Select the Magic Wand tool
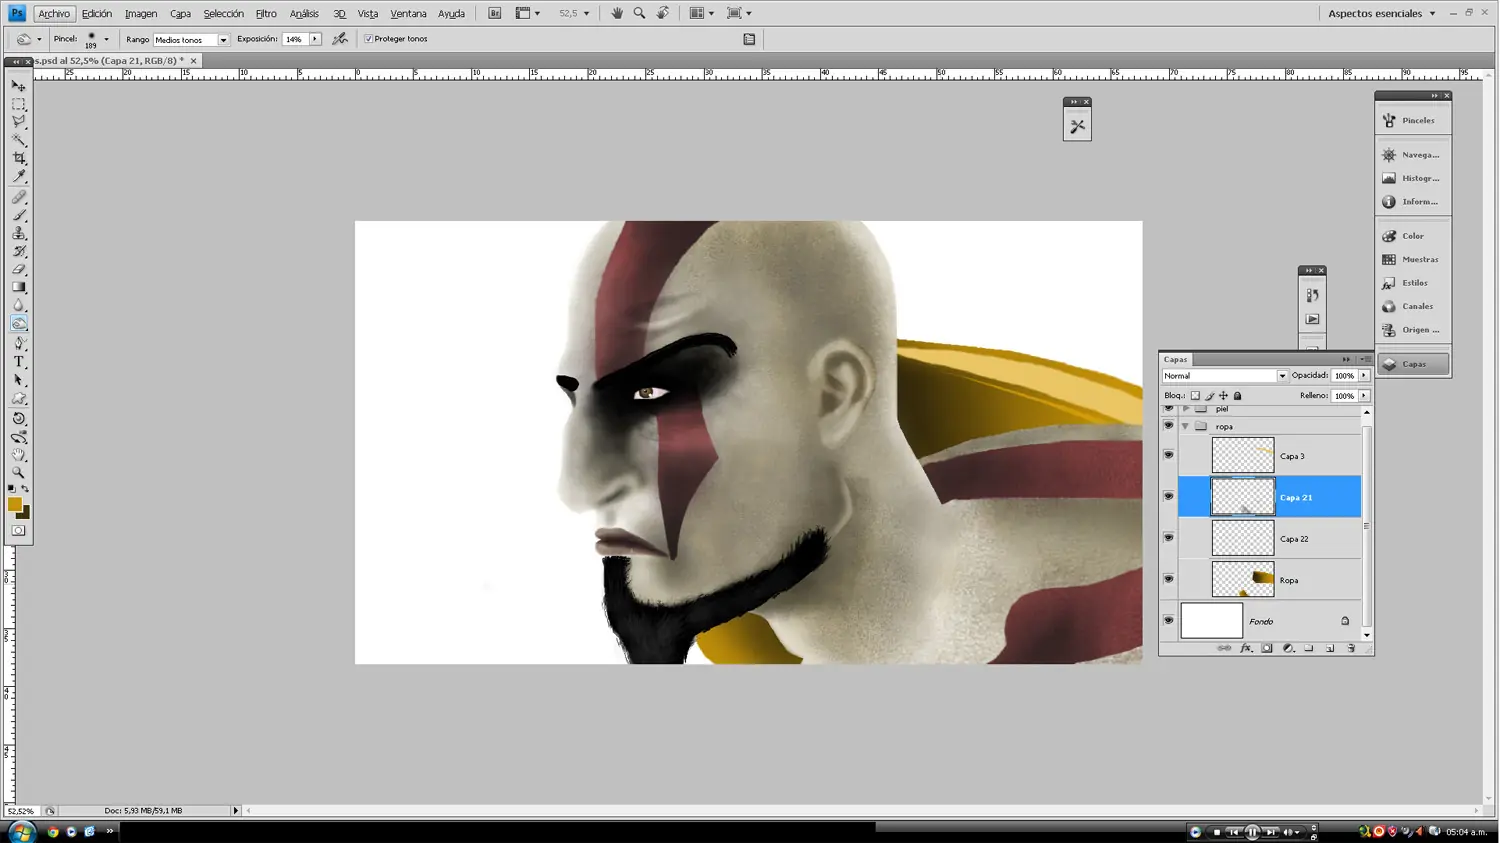This screenshot has width=1500, height=843. pyautogui.click(x=19, y=140)
